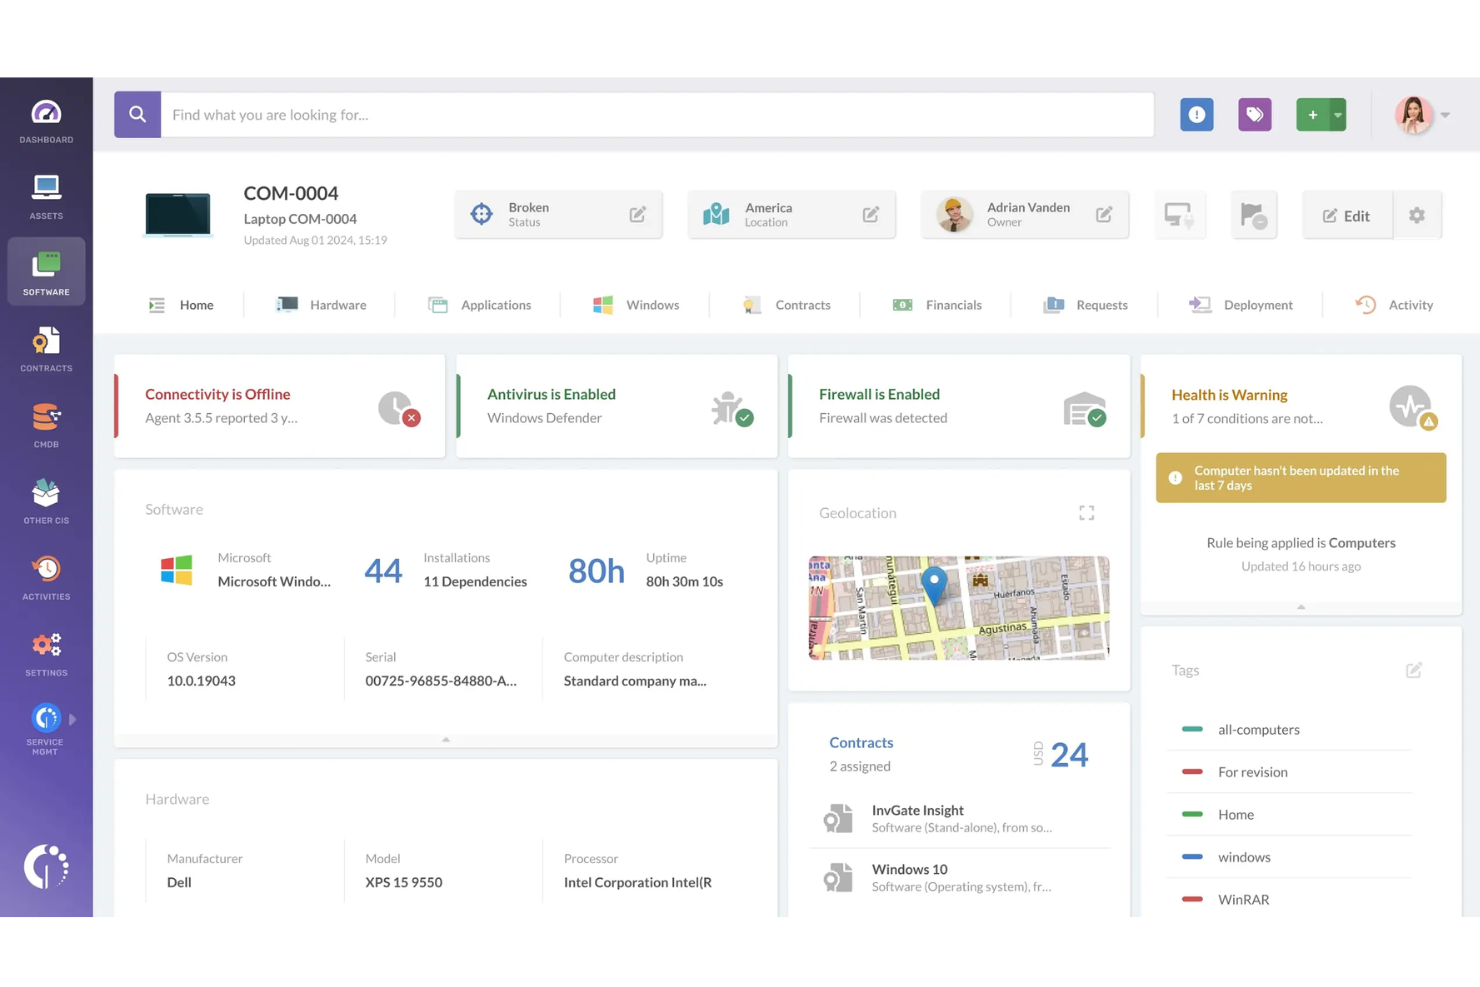Navigate to Other CIs in the sidebar
The image size is (1480, 987).
tap(45, 499)
